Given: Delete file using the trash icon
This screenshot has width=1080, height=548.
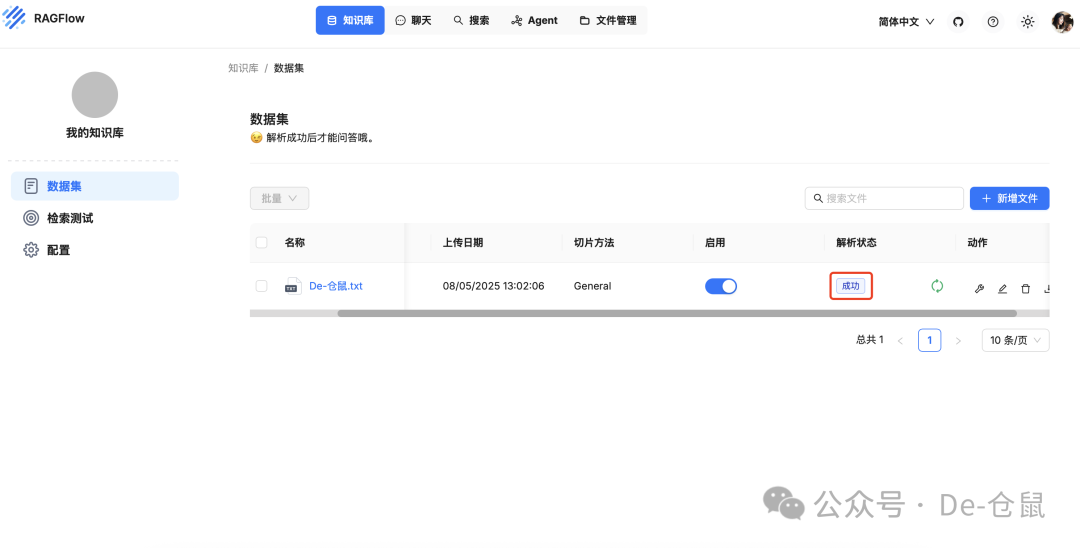Looking at the screenshot, I should (x=1025, y=289).
